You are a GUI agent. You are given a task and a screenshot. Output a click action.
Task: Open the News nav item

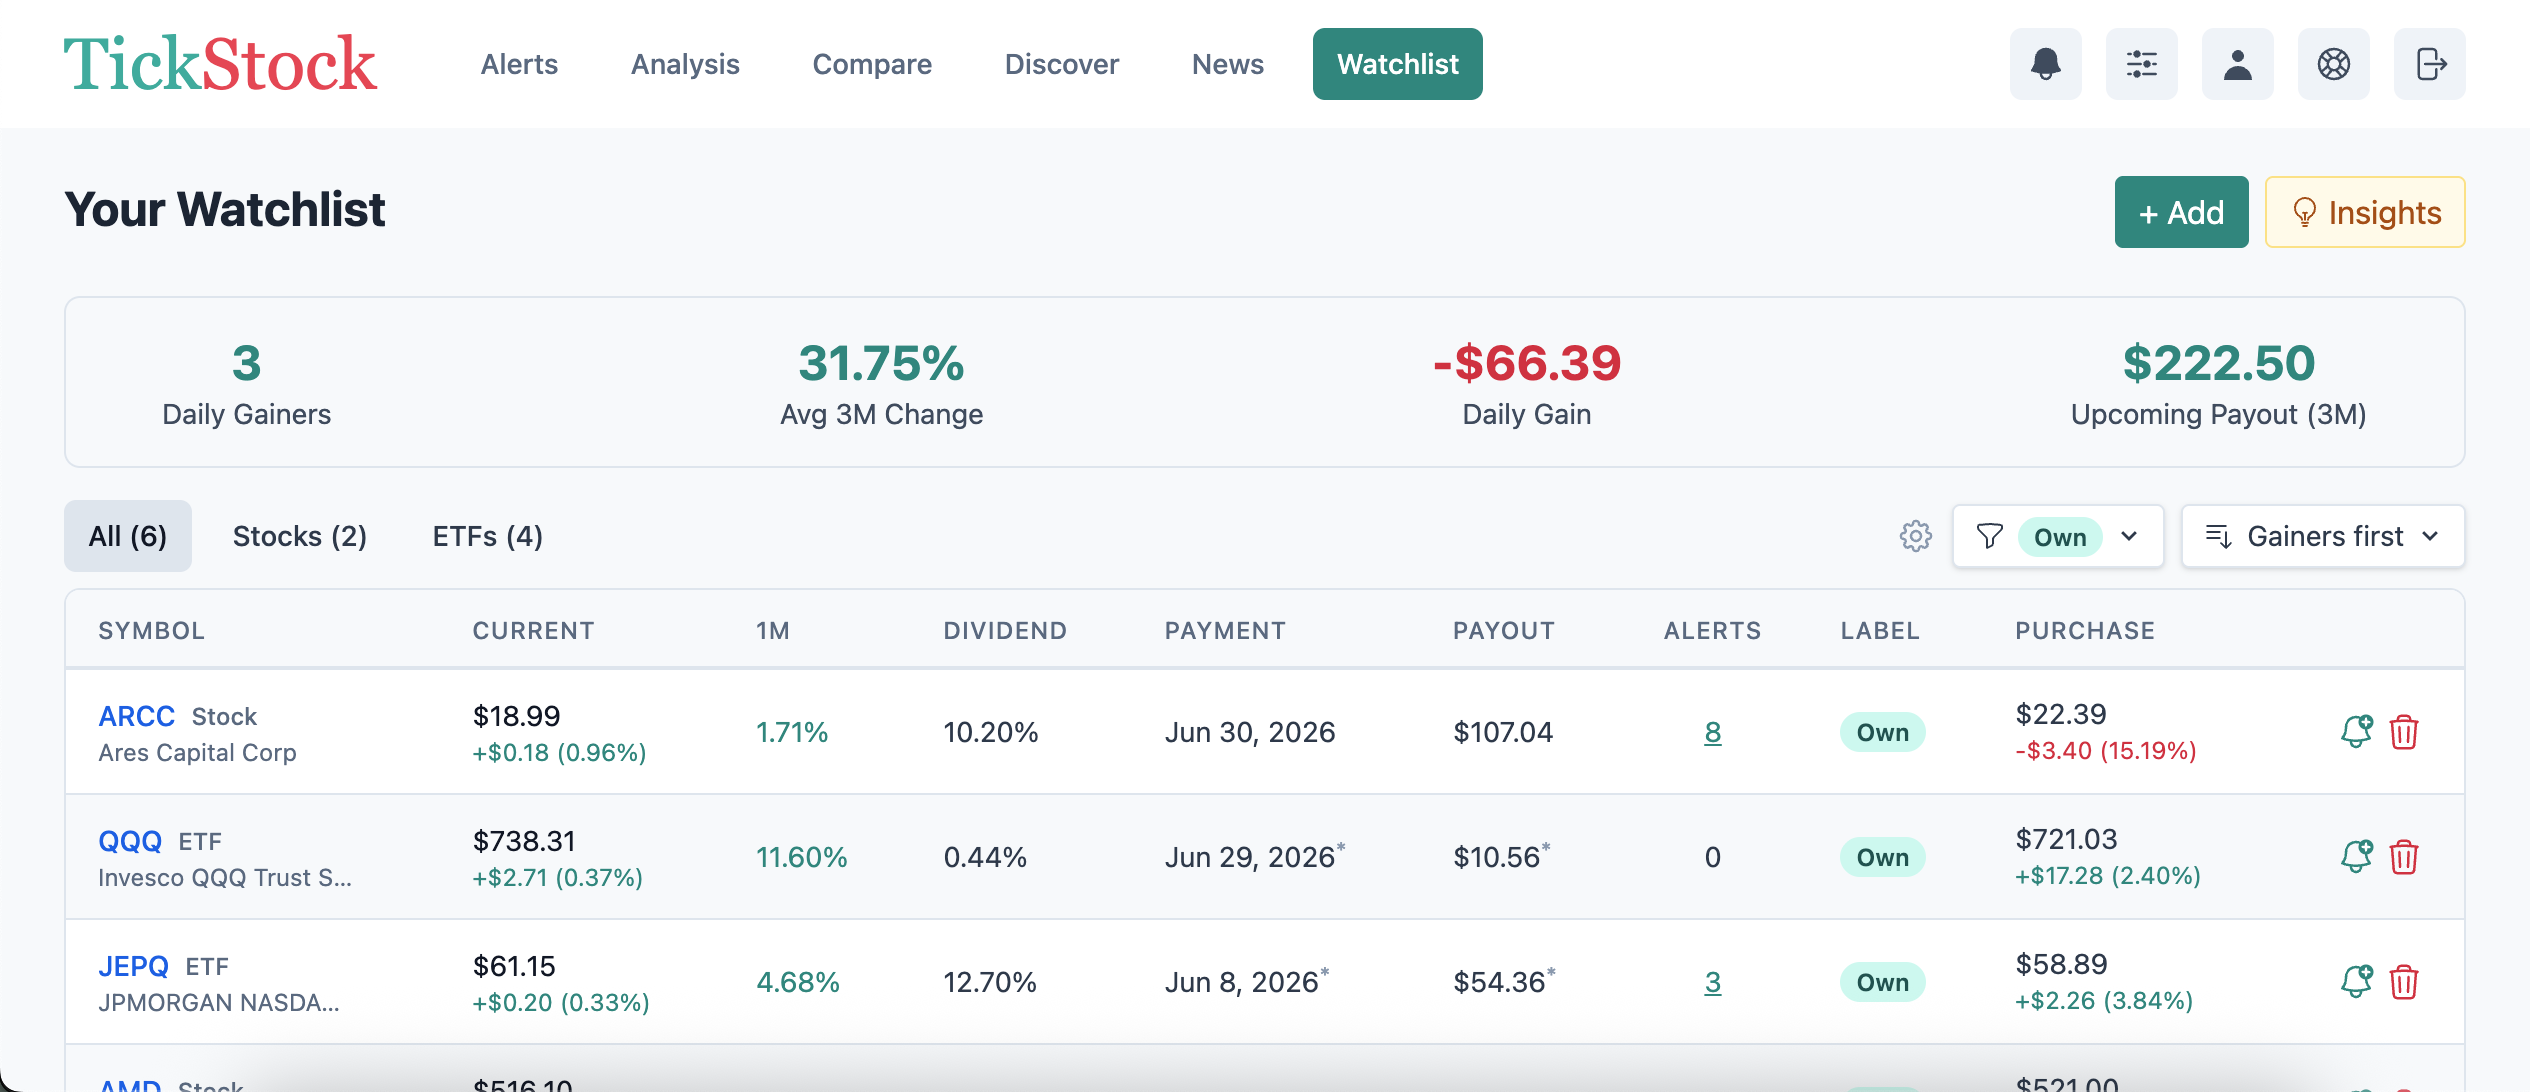pyautogui.click(x=1228, y=64)
